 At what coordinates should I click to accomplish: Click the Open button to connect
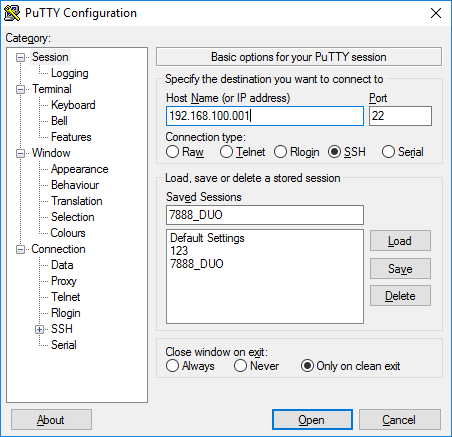312,420
